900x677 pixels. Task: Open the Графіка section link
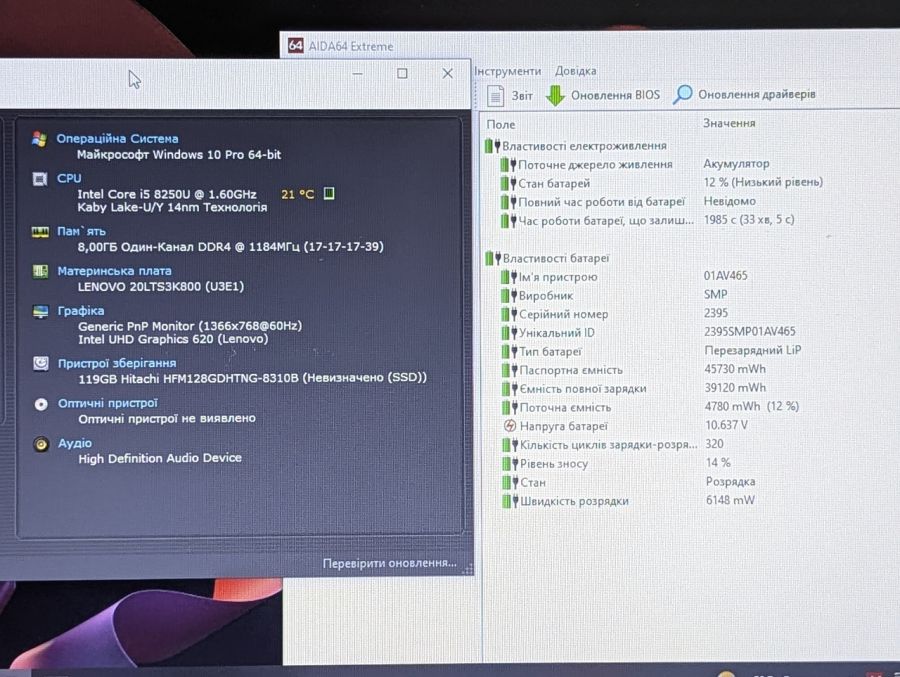pos(81,310)
